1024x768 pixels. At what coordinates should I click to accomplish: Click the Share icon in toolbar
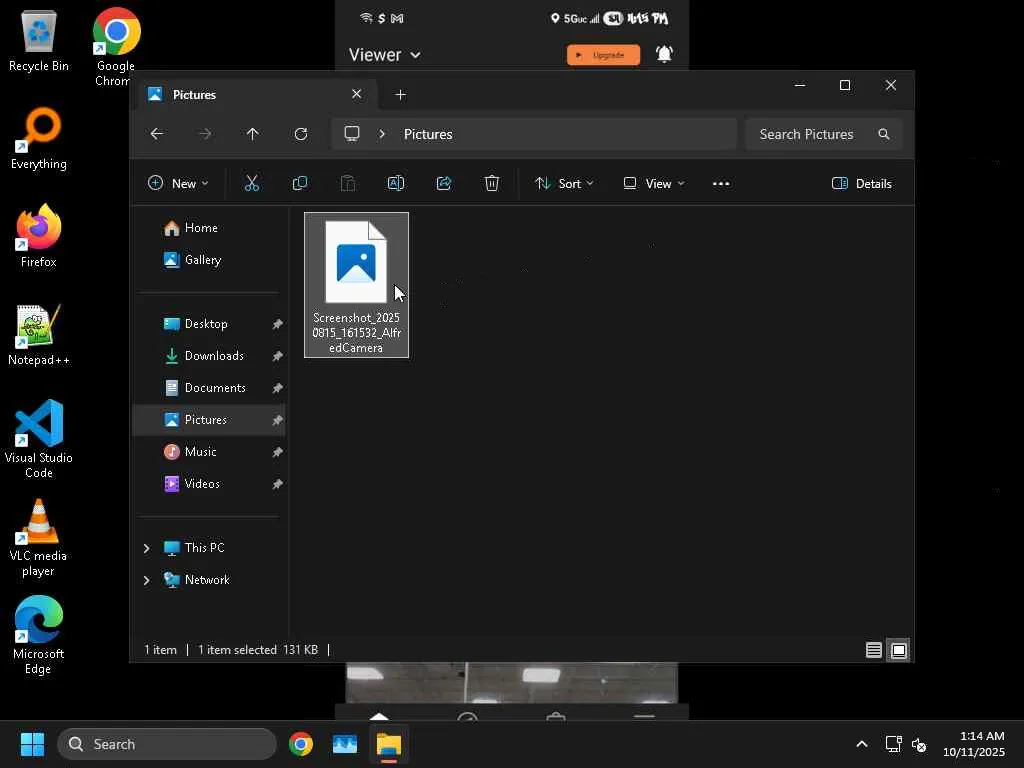444,183
